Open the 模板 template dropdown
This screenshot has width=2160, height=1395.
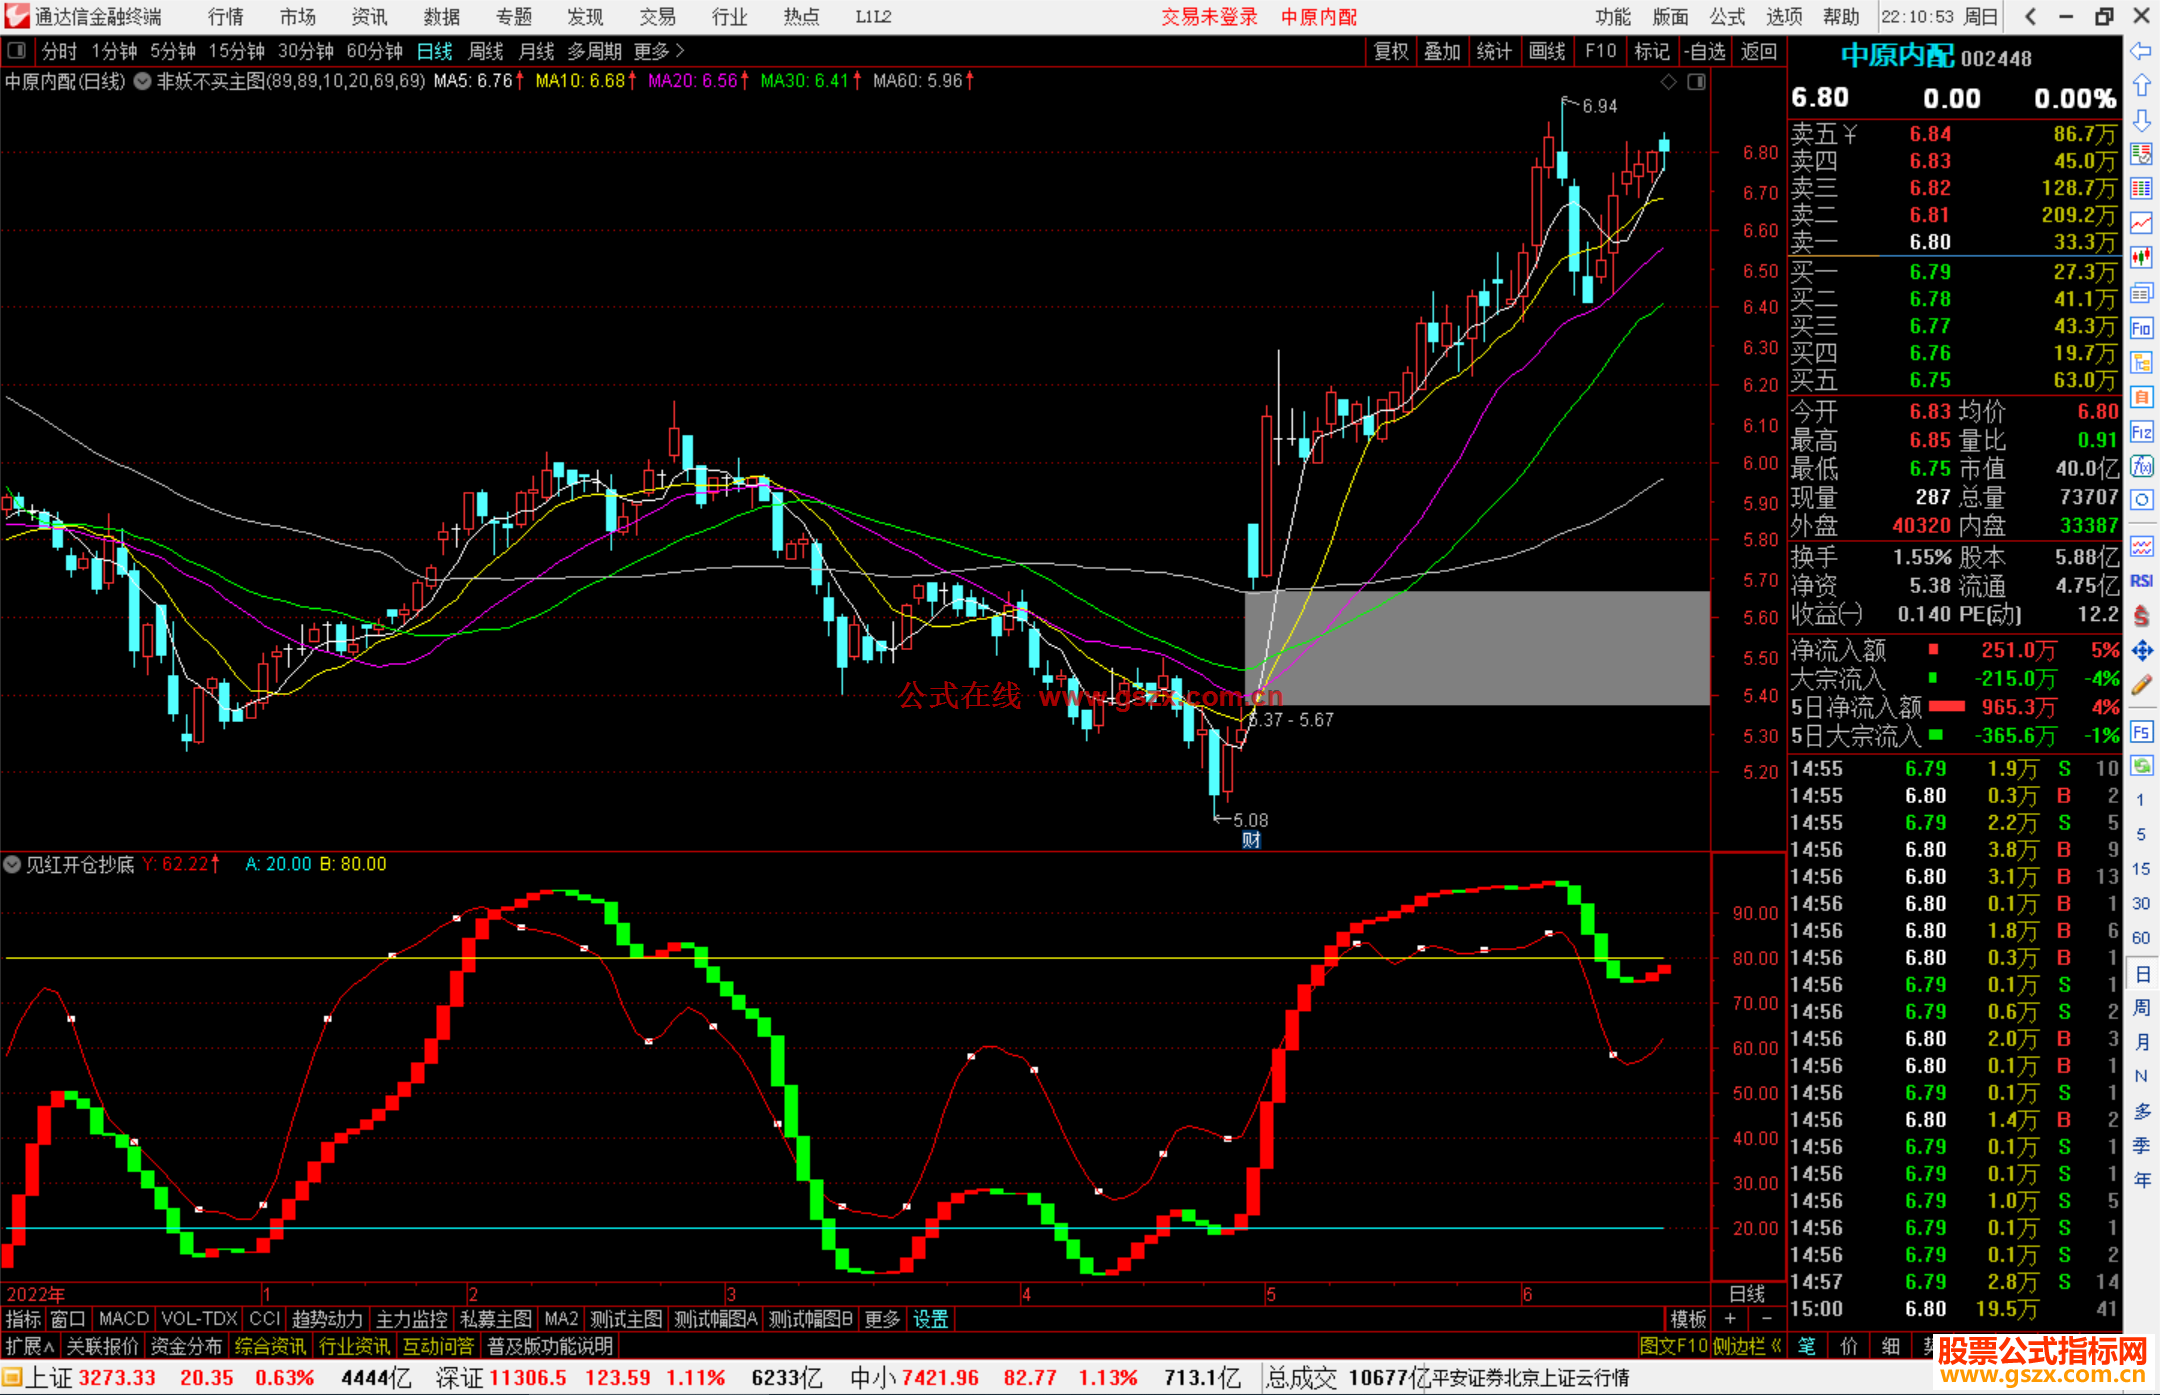click(x=1688, y=1319)
